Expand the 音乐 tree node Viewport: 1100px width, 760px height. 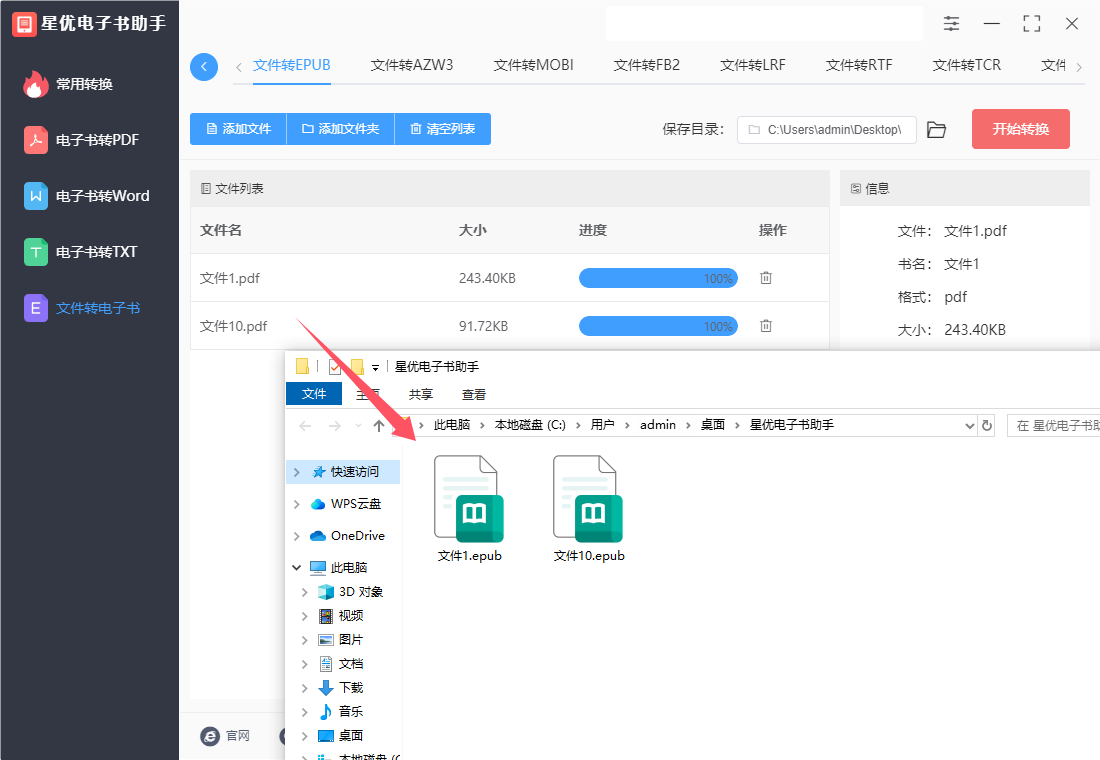(304, 712)
